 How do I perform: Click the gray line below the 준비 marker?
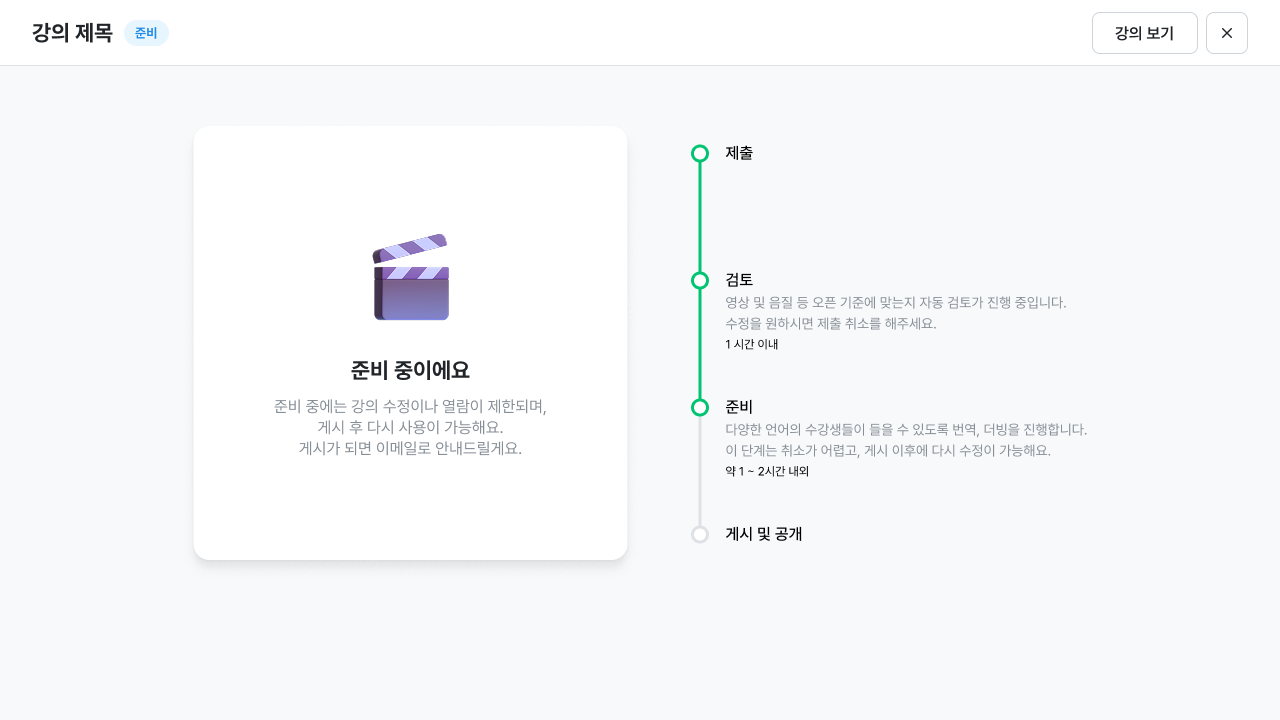point(700,470)
